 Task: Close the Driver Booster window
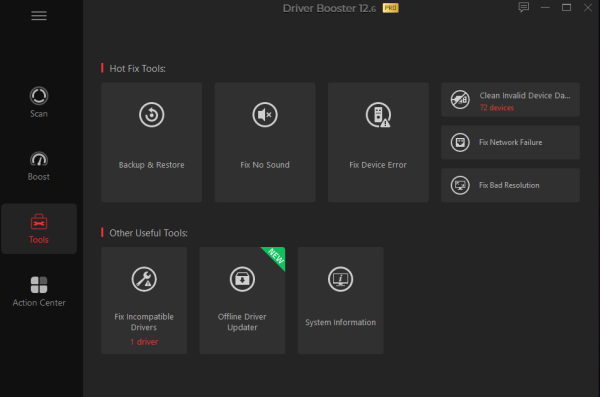(588, 7)
